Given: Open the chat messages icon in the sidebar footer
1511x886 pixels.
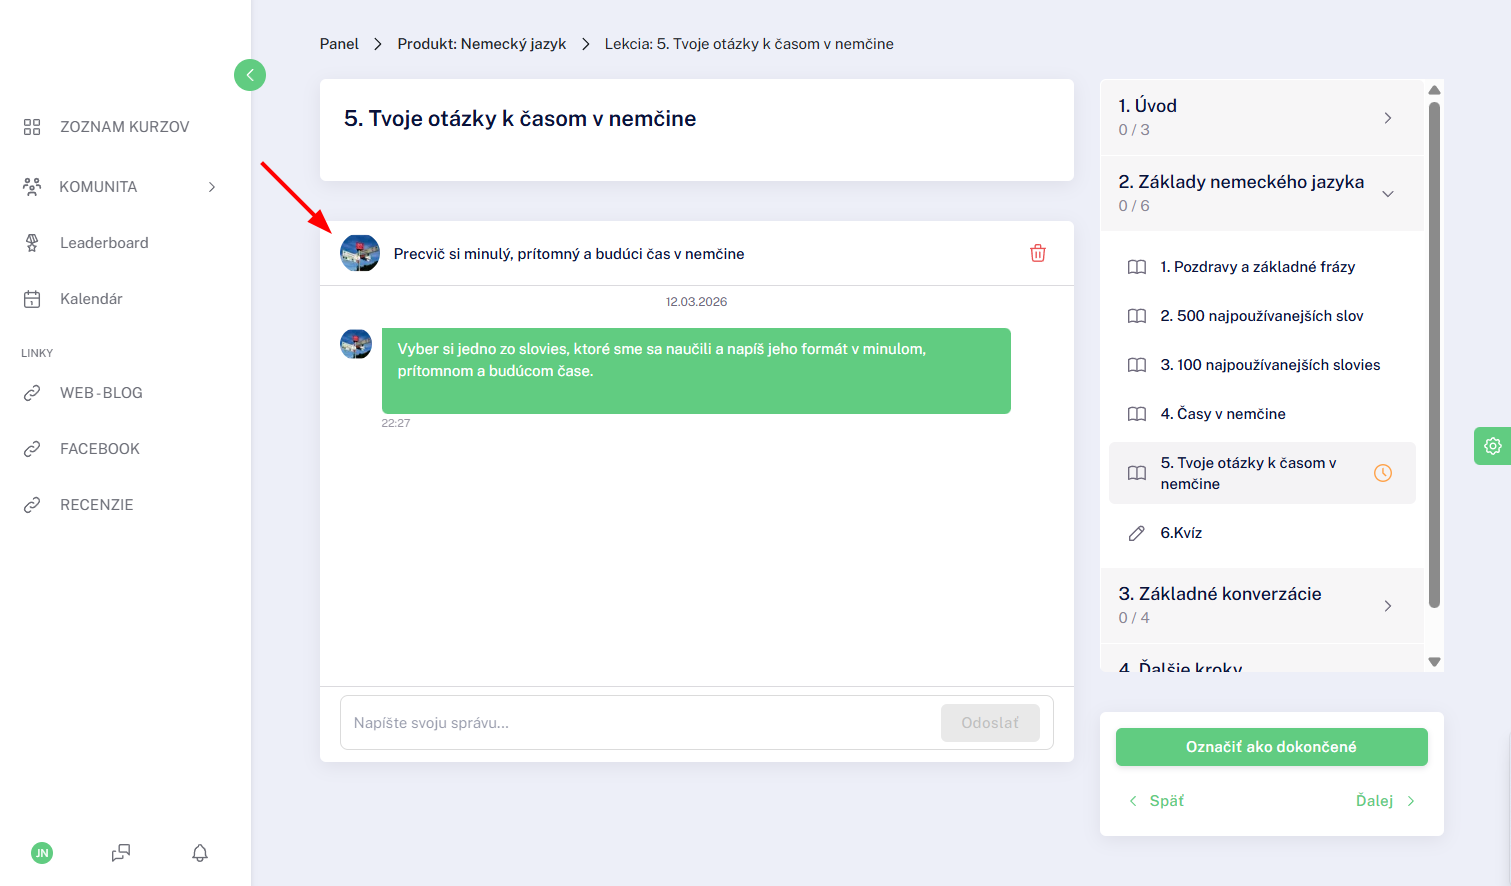Looking at the screenshot, I should pos(121,853).
